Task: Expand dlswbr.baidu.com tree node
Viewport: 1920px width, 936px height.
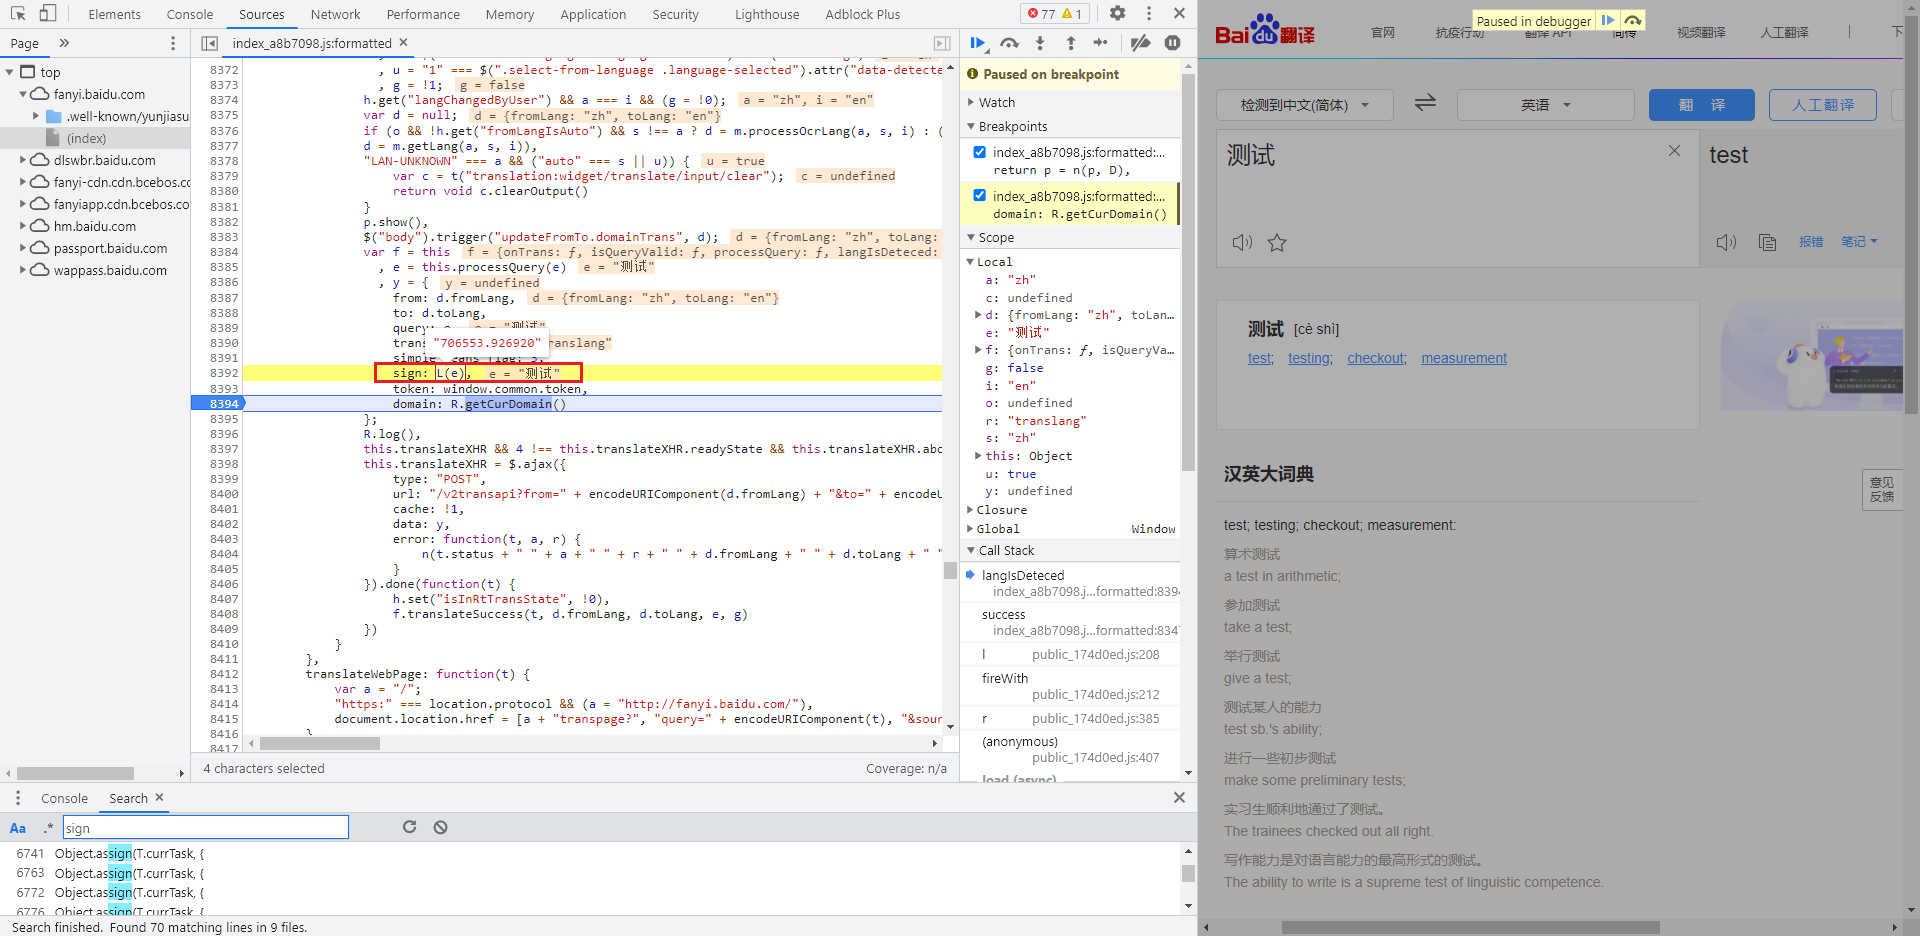Action: click(23, 160)
